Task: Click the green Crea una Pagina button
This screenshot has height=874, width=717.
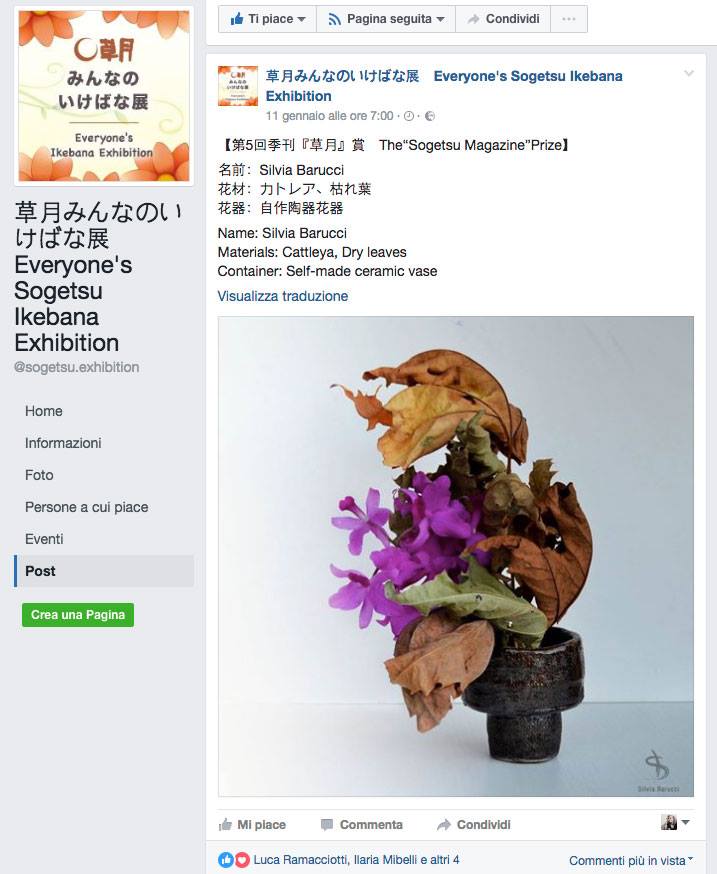Action: point(78,615)
